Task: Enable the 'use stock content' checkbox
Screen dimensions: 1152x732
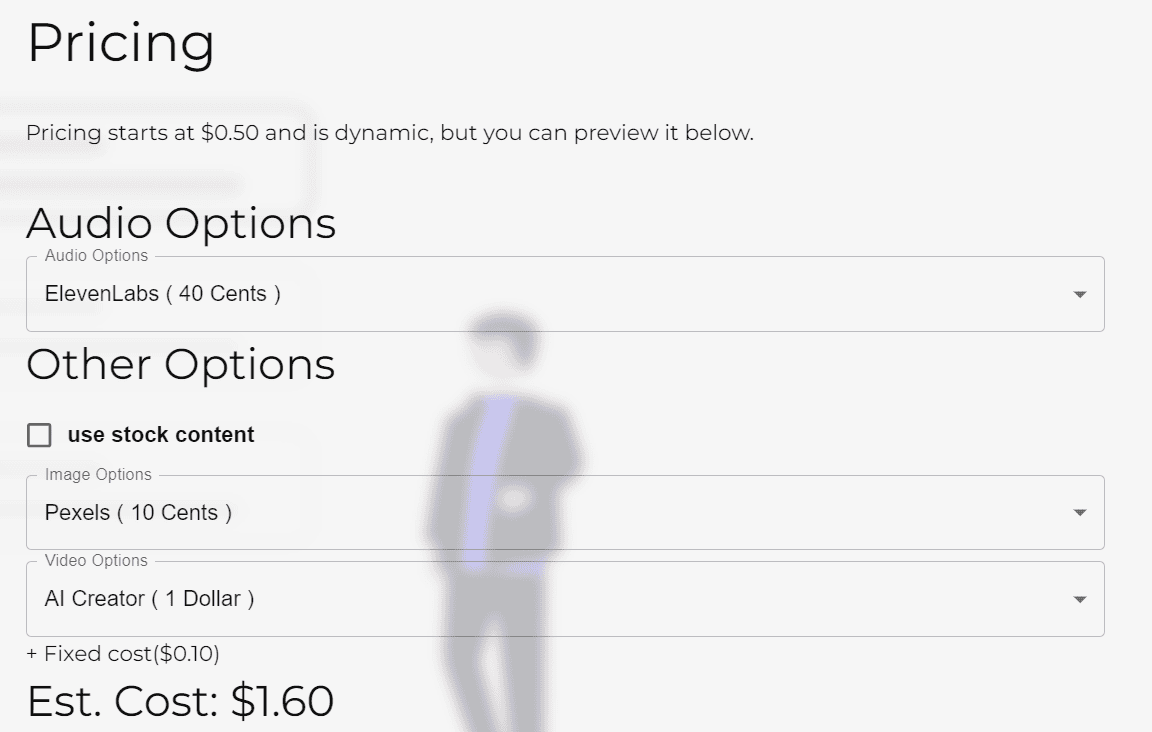Action: [39, 434]
